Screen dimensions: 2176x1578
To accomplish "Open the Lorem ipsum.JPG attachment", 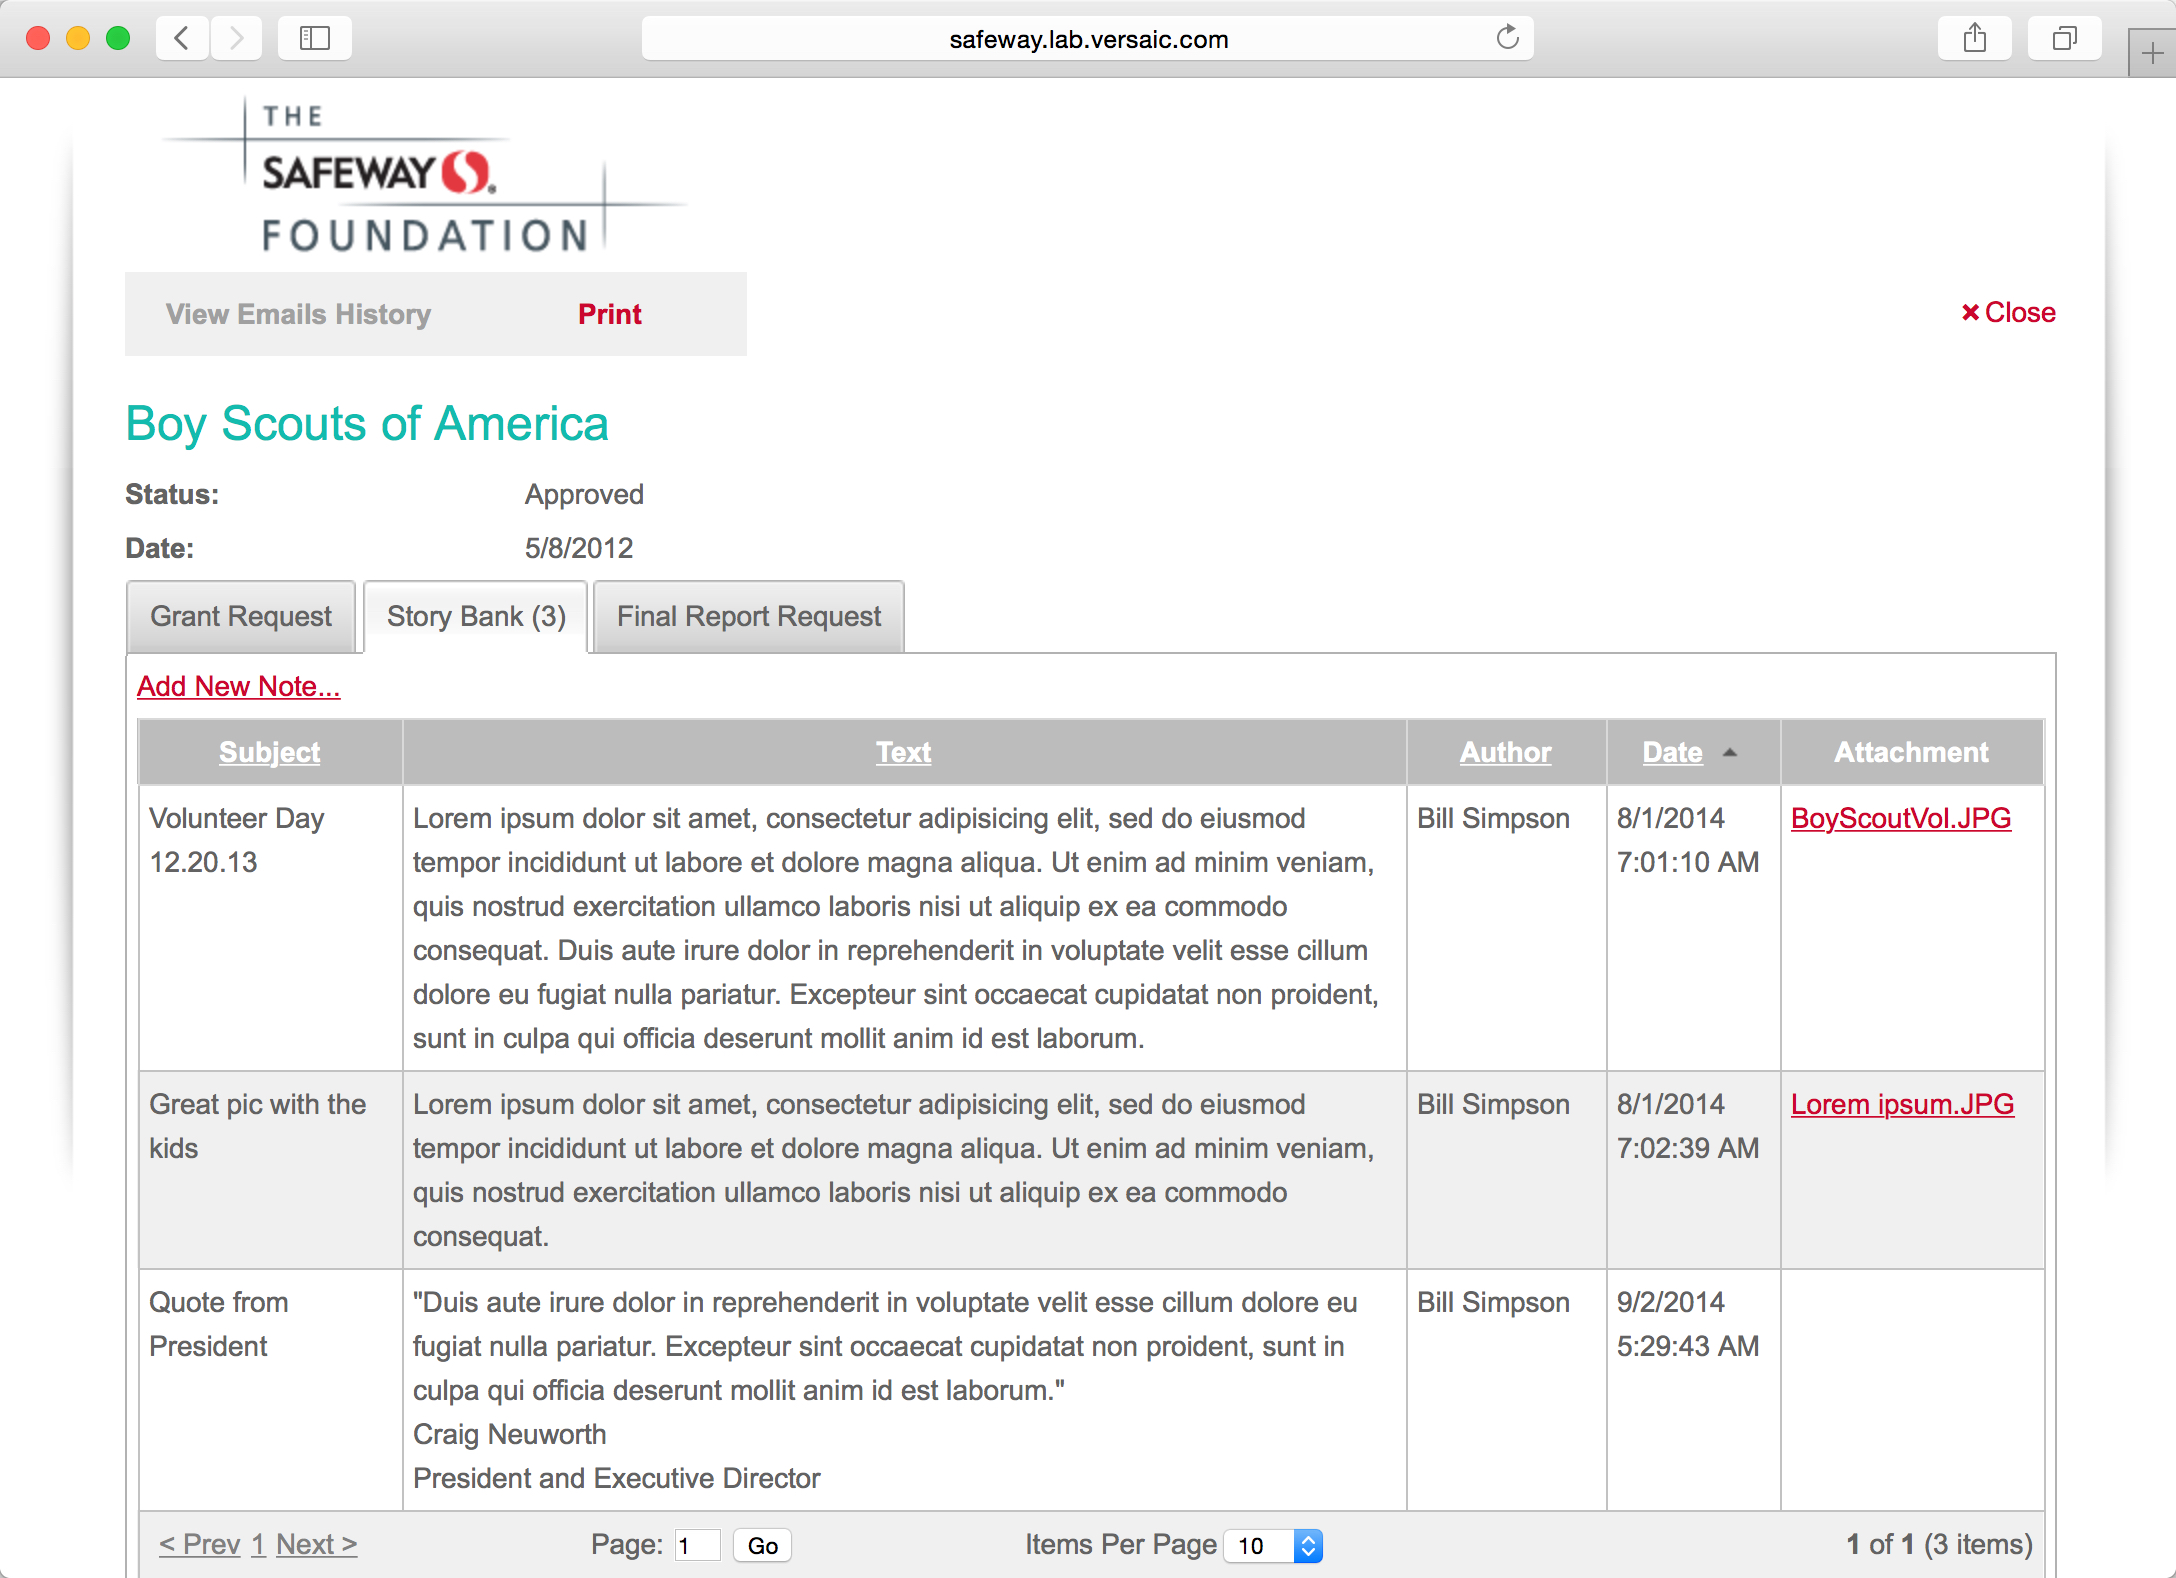I will click(1902, 1104).
